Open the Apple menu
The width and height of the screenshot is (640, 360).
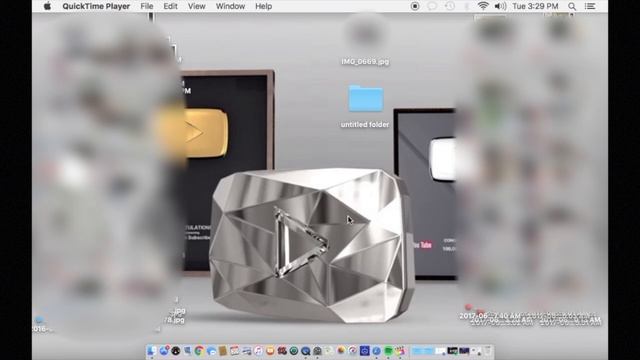(47, 6)
